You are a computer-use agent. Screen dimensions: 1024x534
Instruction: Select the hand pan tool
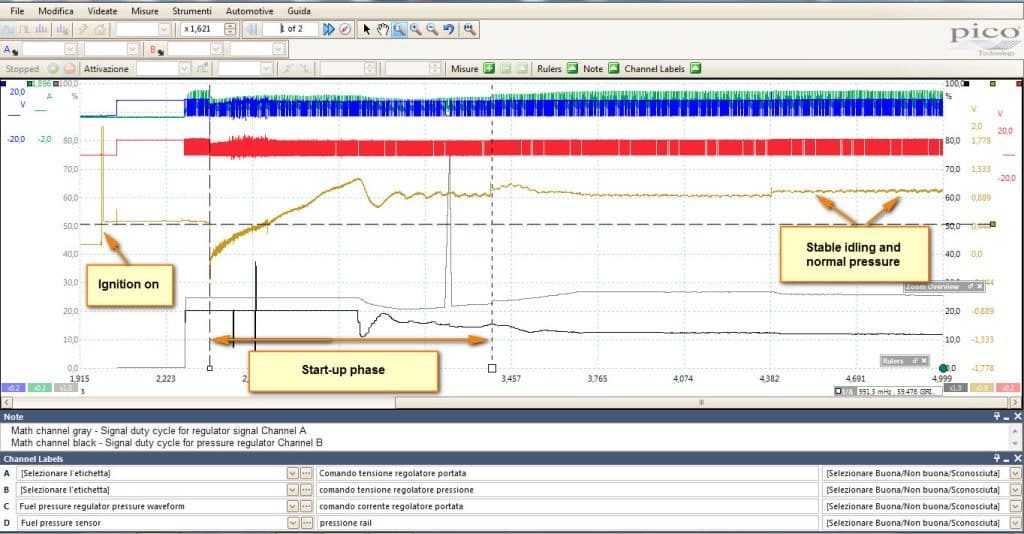coord(383,29)
